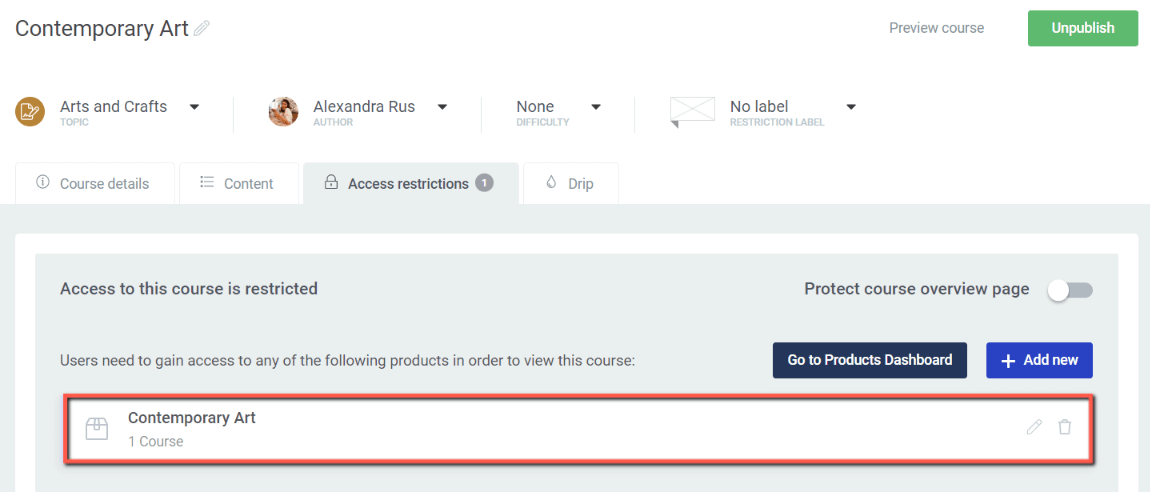1150x492 pixels.
Task: Click the Drip droplet icon
Action: [x=552, y=183]
